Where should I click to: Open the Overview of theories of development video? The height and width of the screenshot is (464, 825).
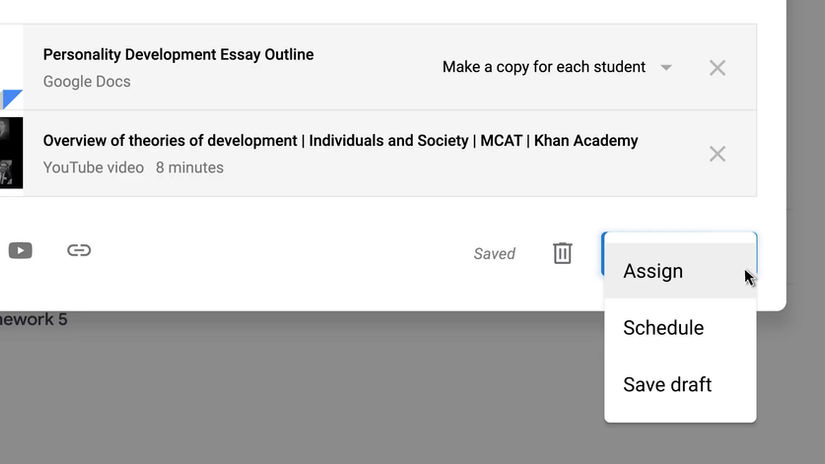pyautogui.click(x=340, y=141)
